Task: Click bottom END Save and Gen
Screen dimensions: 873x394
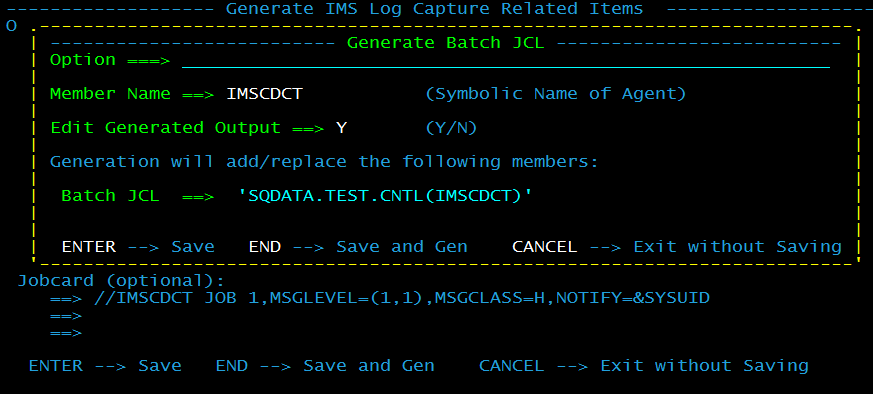Action: pos(325,366)
